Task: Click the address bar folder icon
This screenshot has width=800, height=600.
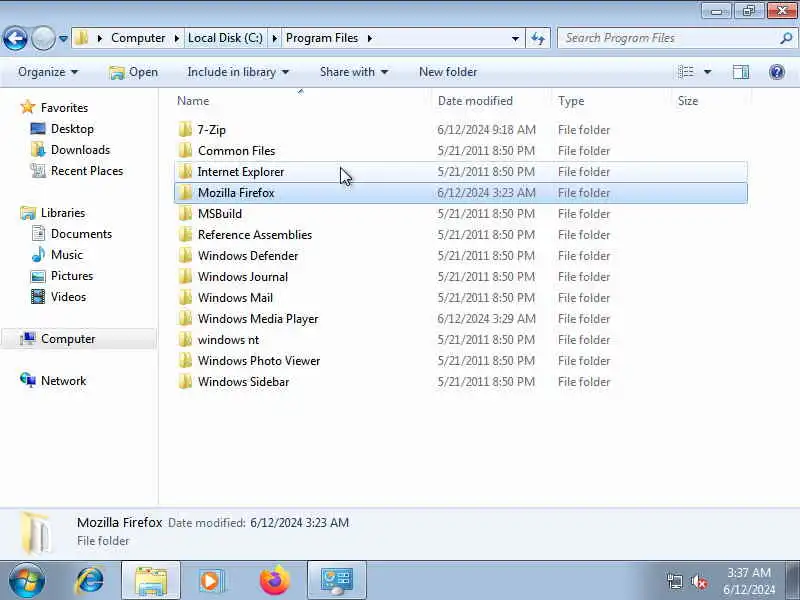Action: (82, 38)
